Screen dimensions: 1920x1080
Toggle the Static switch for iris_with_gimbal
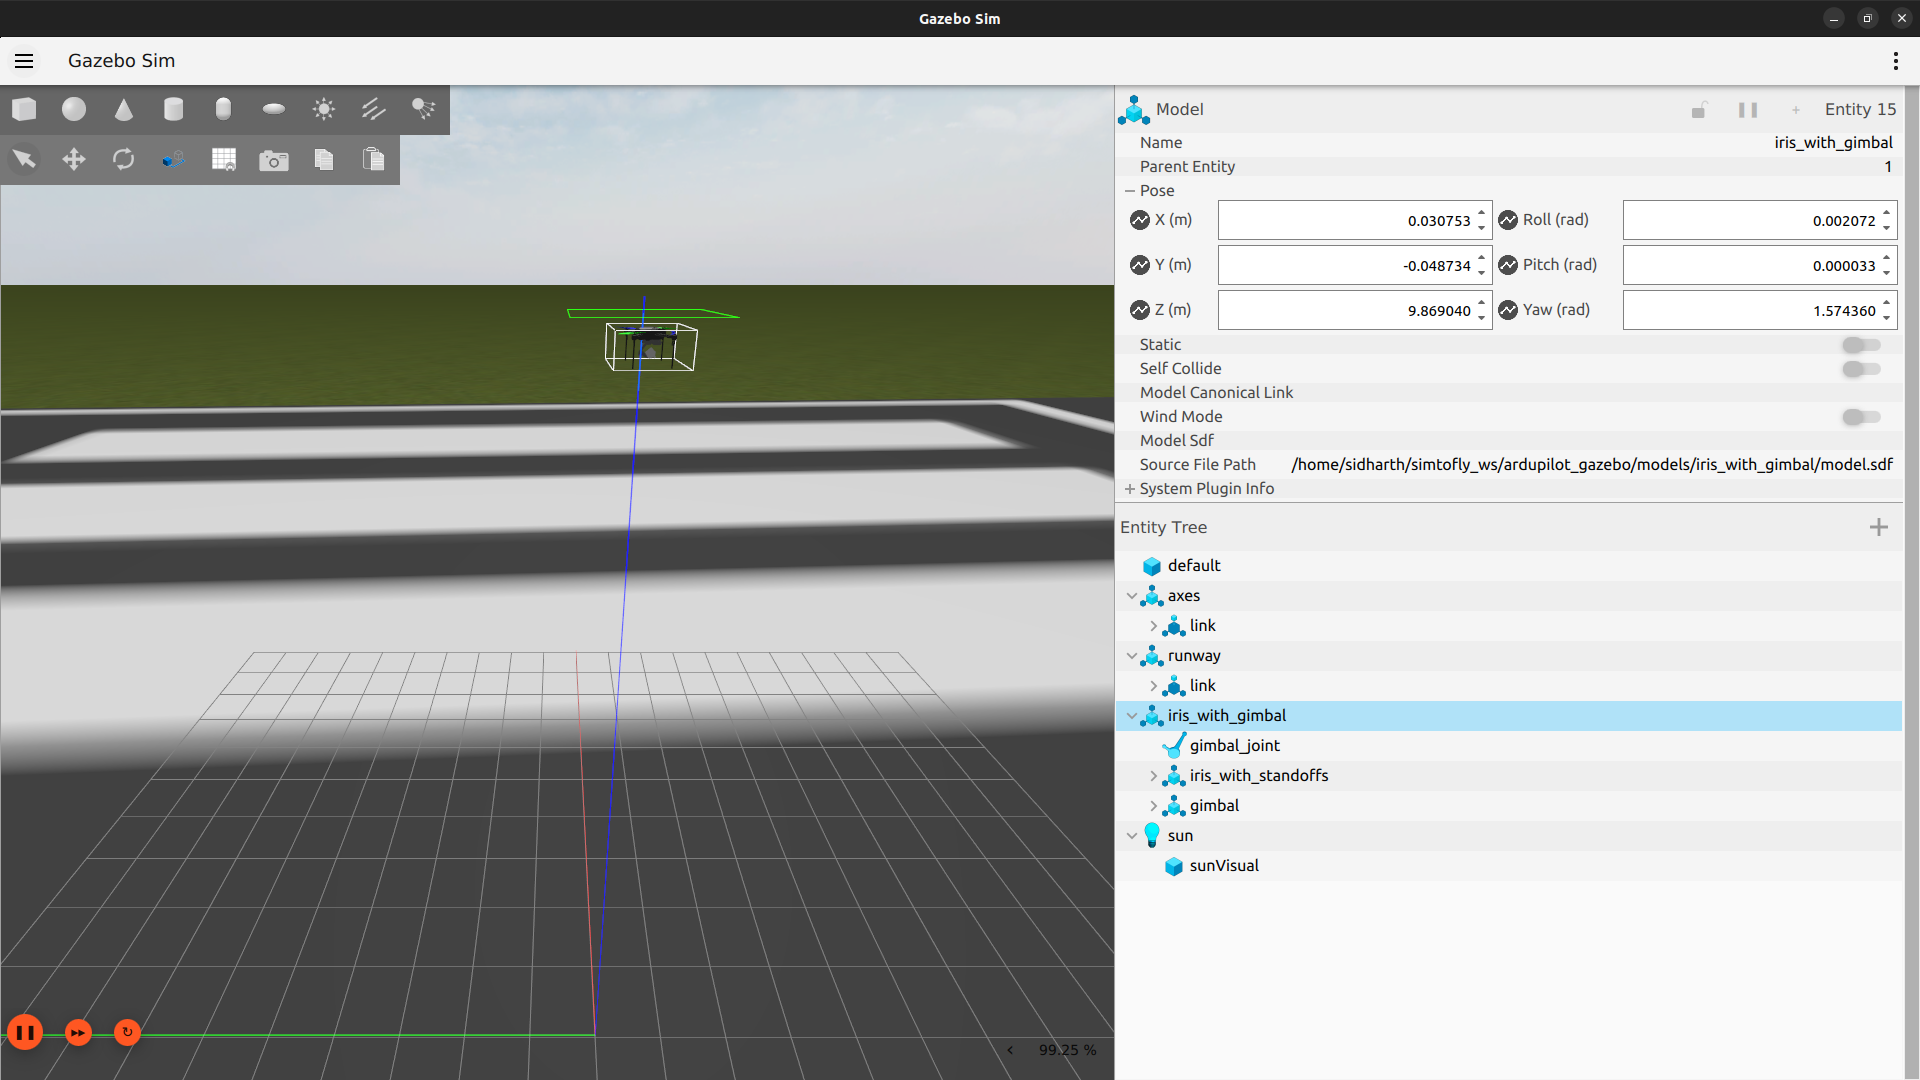[x=1861, y=345]
